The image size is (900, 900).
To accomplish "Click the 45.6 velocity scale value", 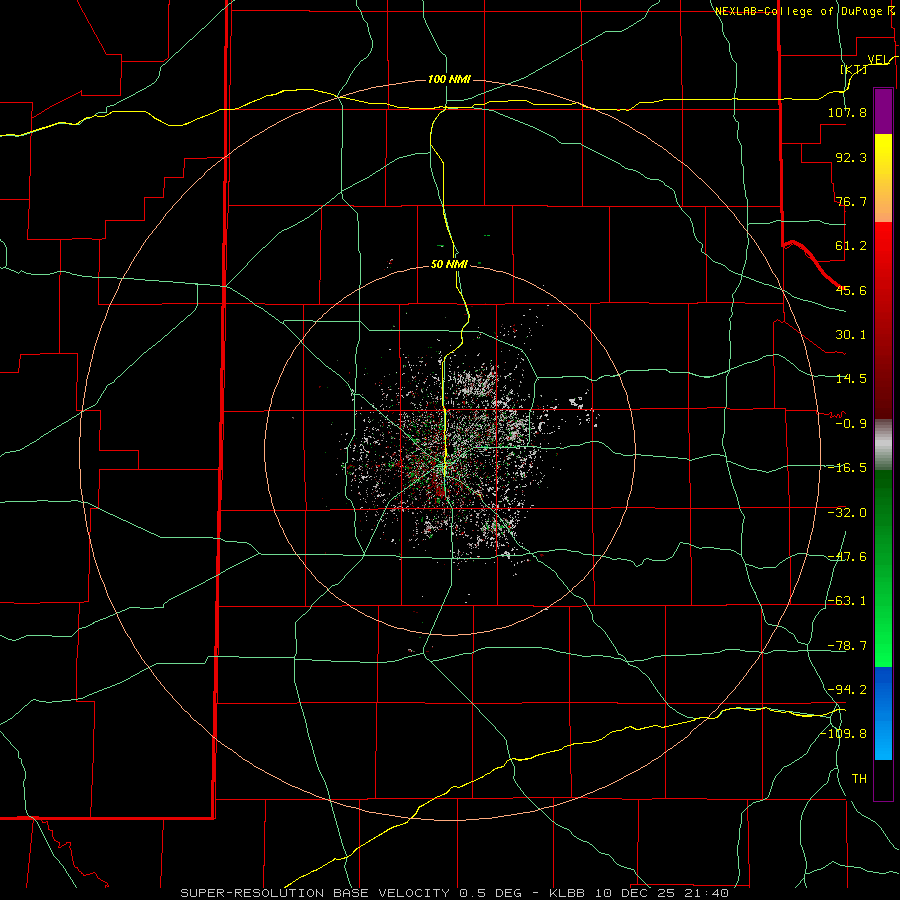I will click(x=851, y=290).
